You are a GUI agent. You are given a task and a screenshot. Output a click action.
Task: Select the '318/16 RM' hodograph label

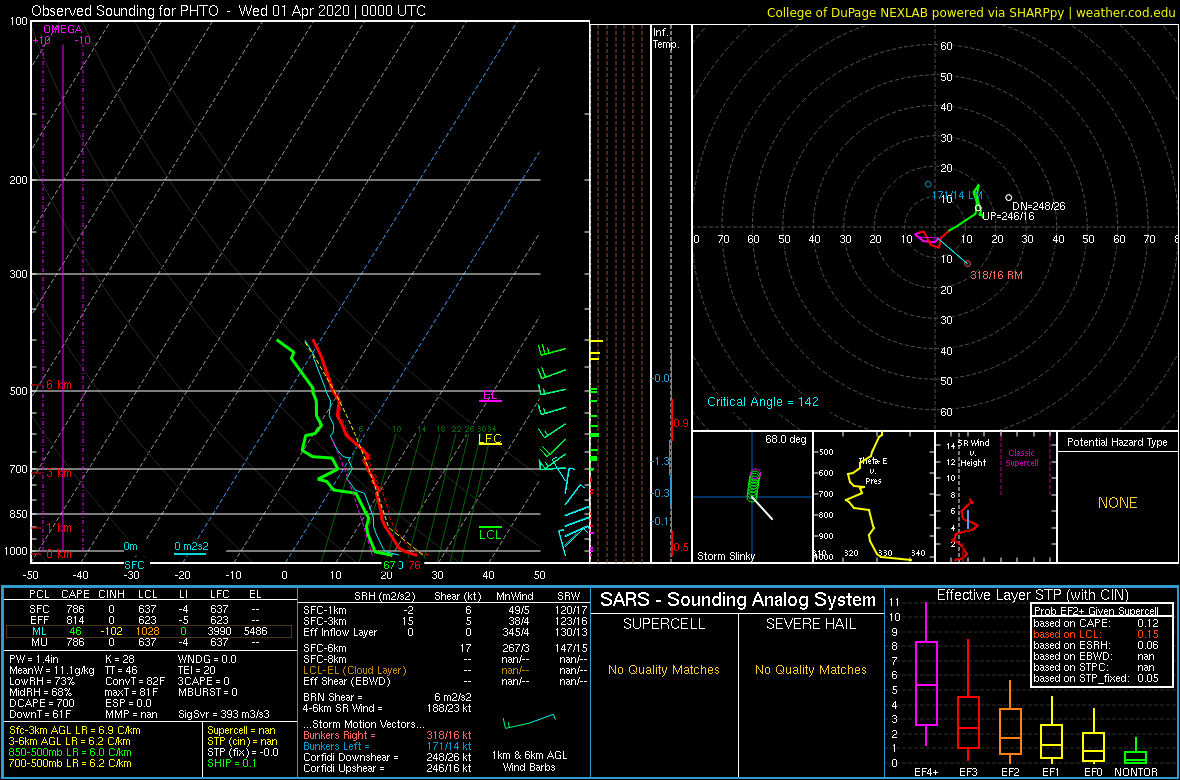[x=996, y=276]
